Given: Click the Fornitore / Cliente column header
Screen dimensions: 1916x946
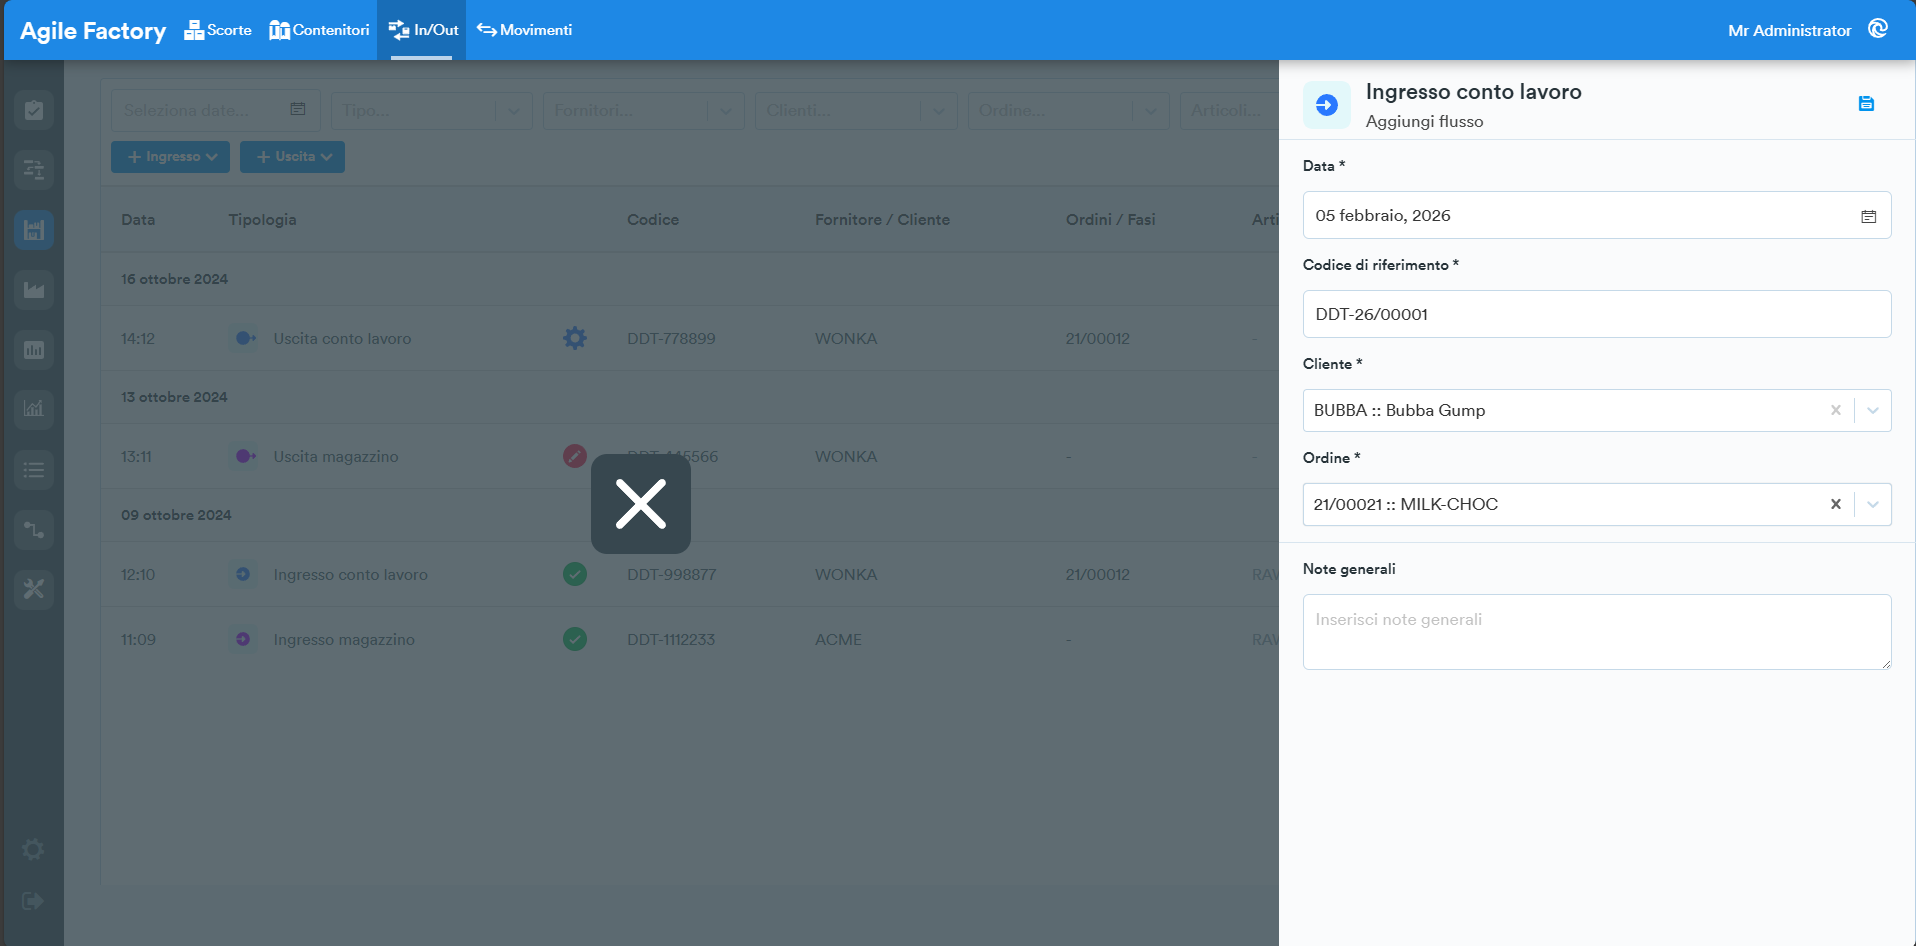Looking at the screenshot, I should click(882, 220).
